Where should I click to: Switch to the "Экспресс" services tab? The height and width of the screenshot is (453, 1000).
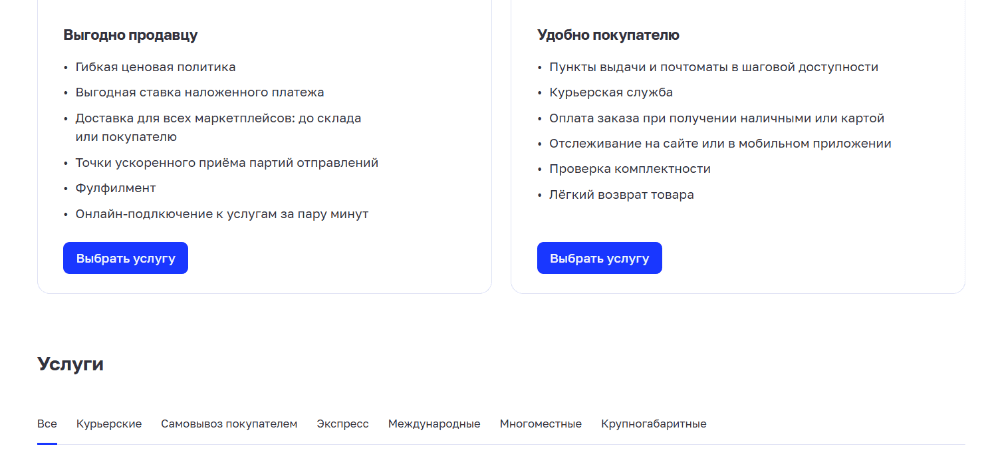tap(342, 424)
